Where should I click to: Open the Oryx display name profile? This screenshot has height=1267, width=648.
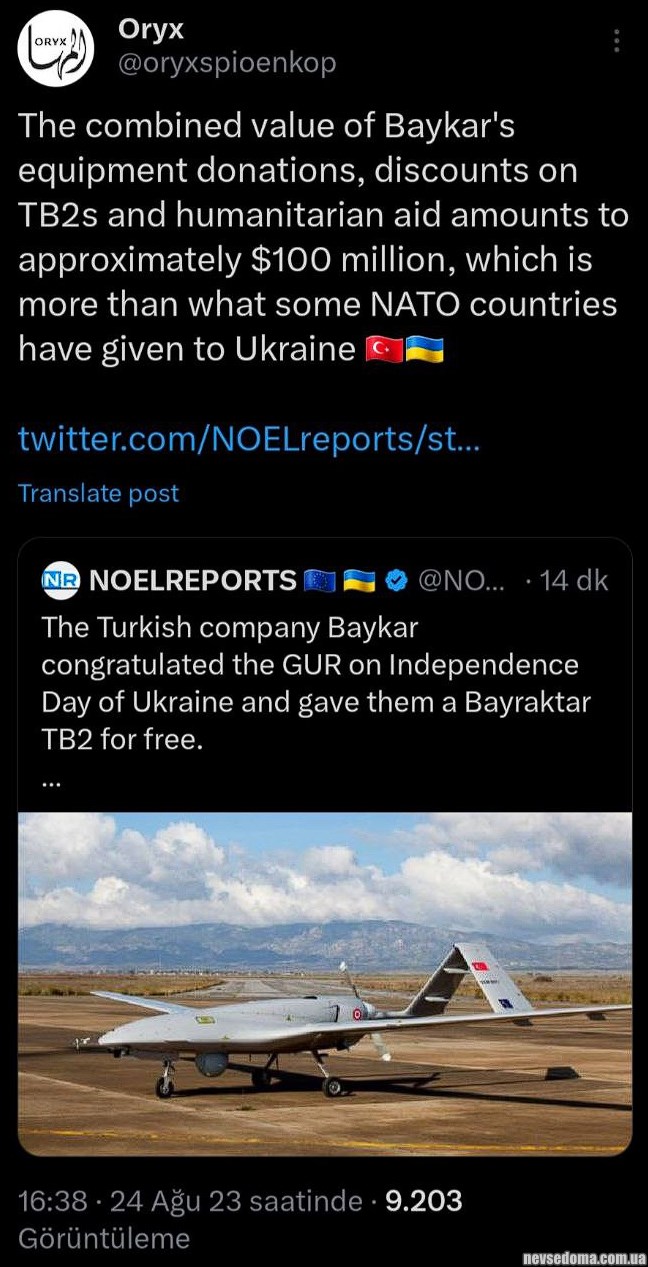pos(151,30)
